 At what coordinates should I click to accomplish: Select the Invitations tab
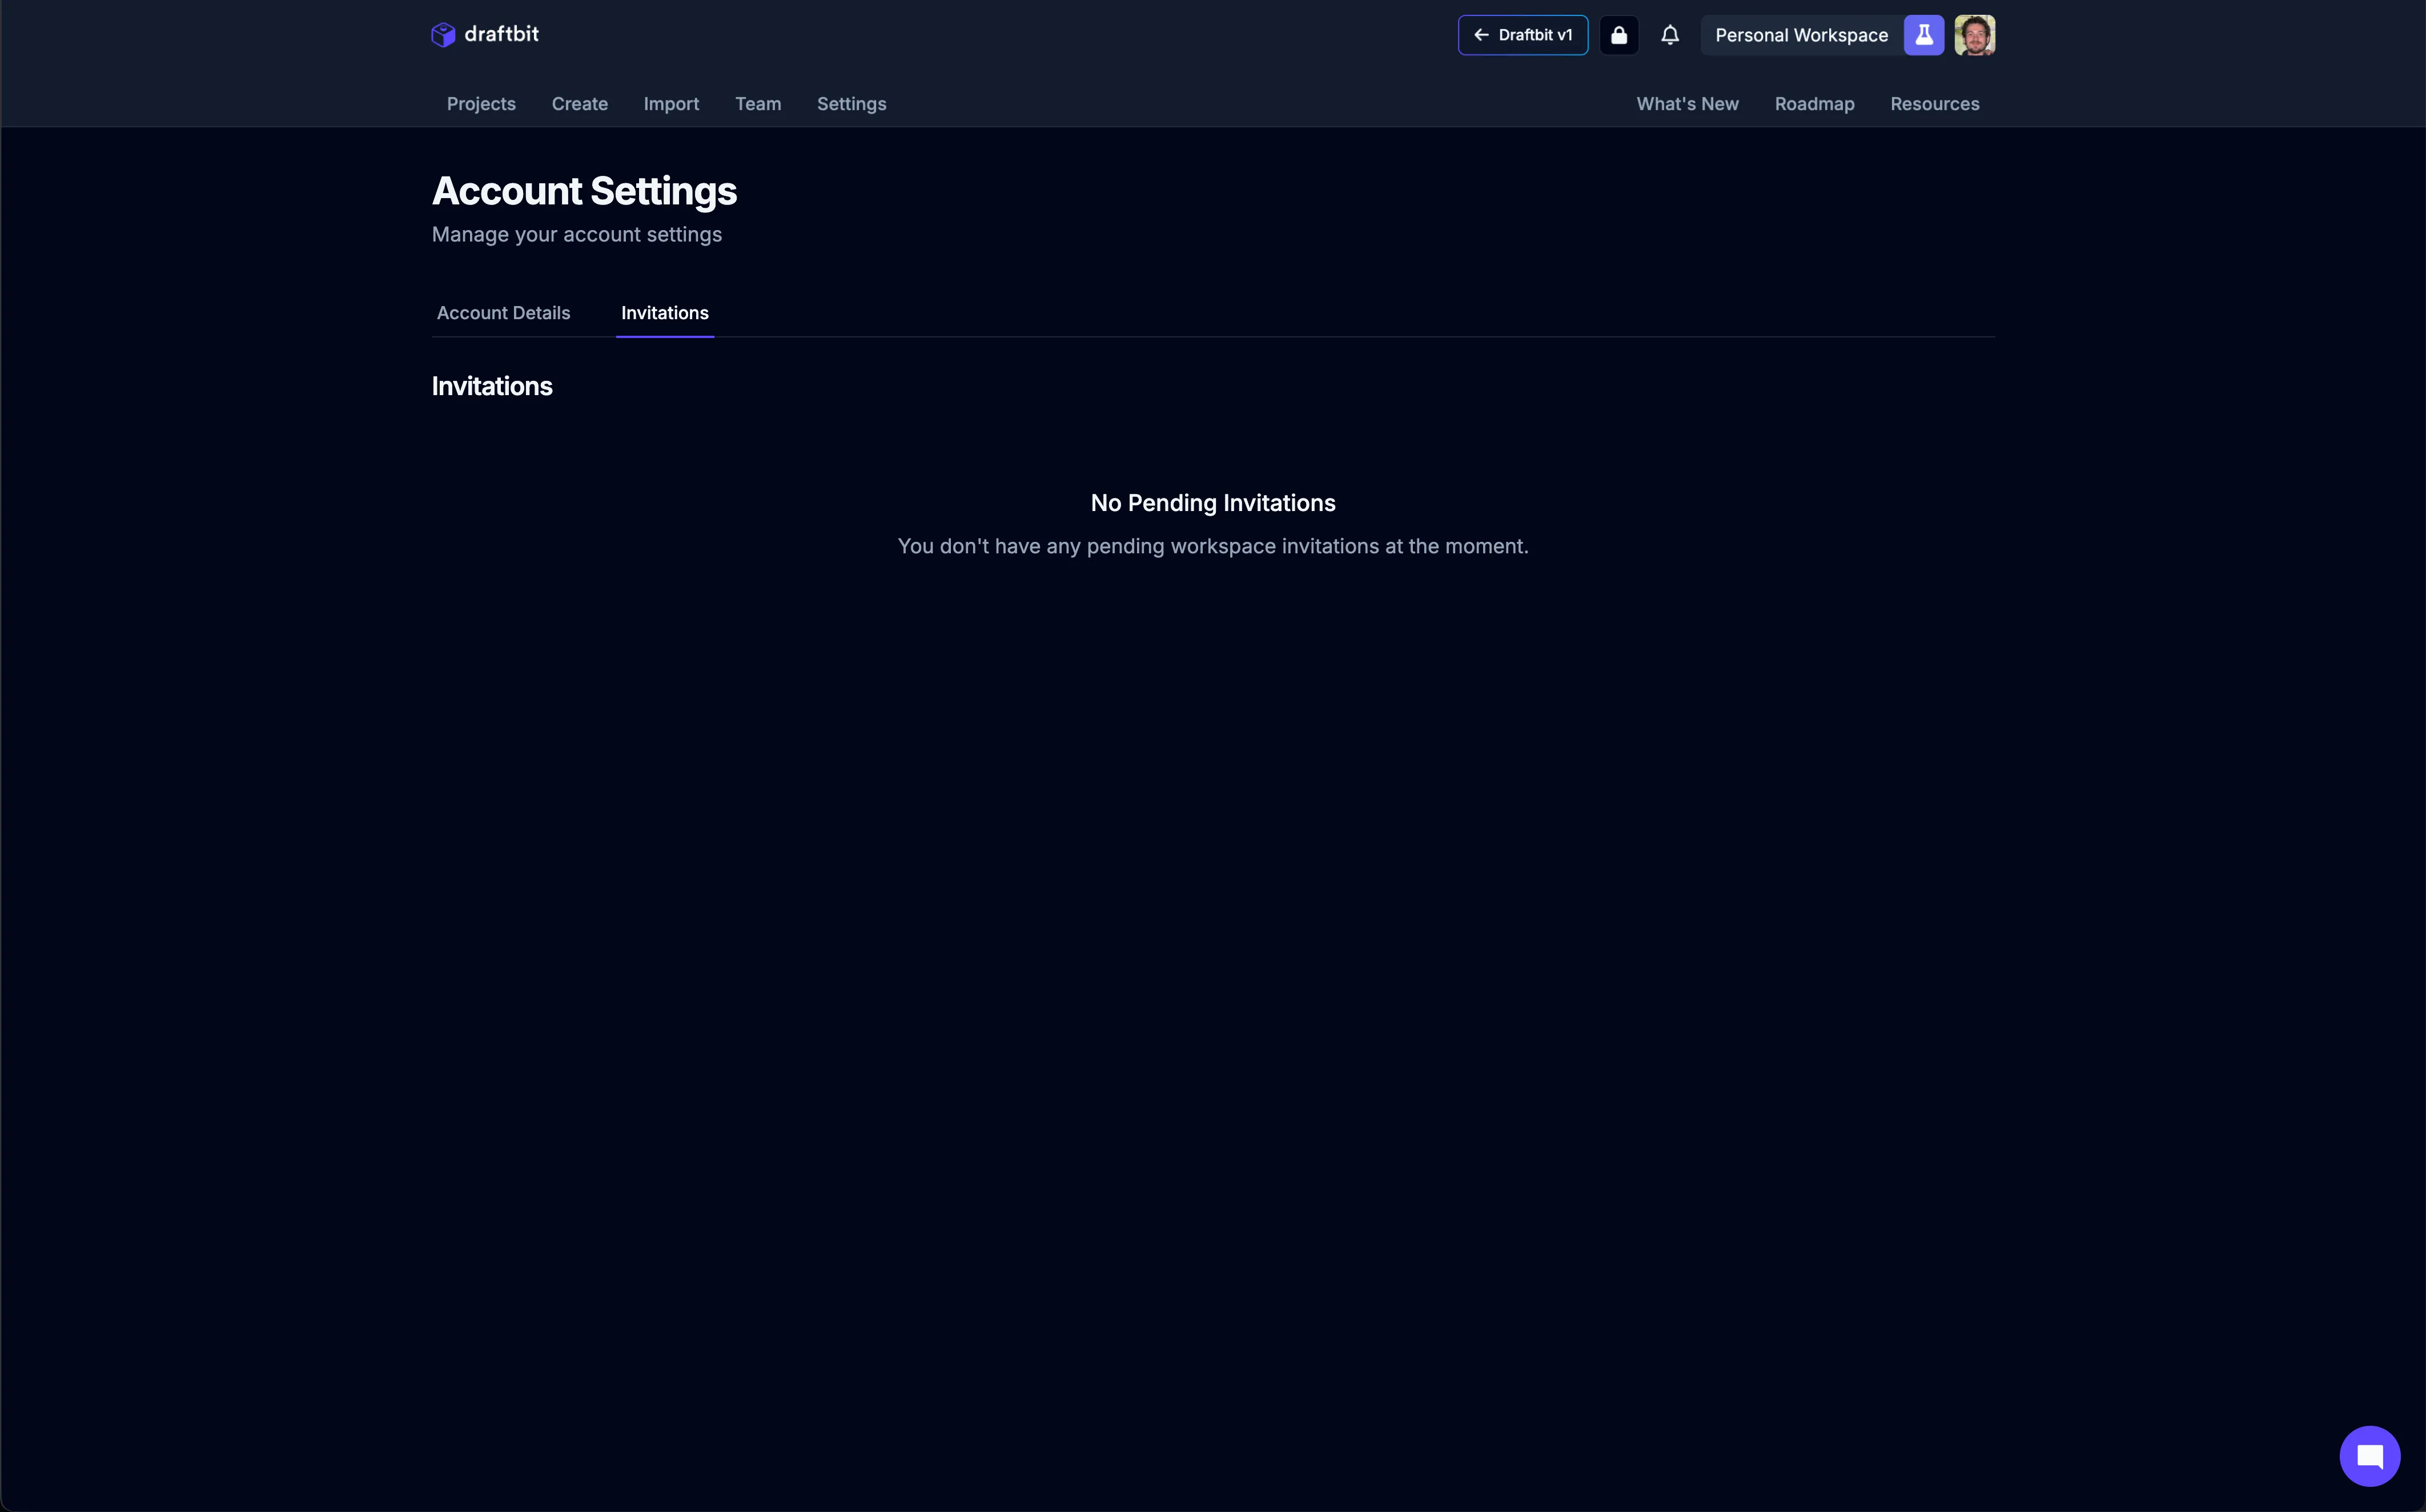tap(664, 313)
